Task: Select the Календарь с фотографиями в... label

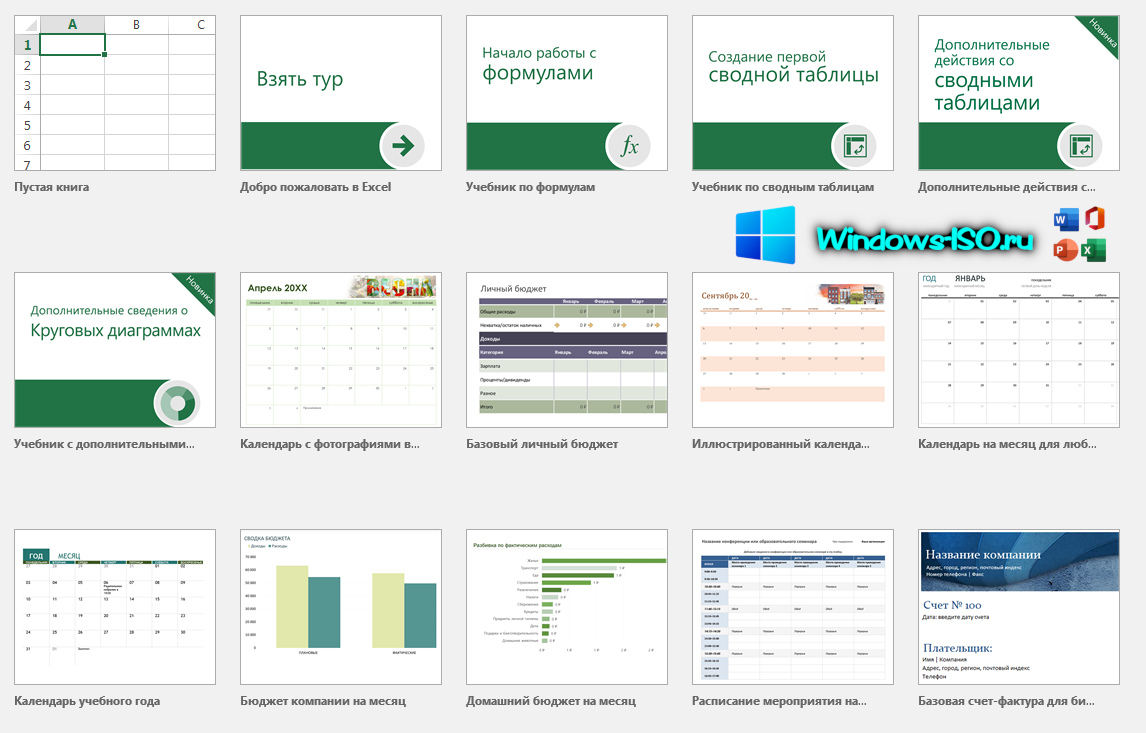Action: [x=330, y=444]
